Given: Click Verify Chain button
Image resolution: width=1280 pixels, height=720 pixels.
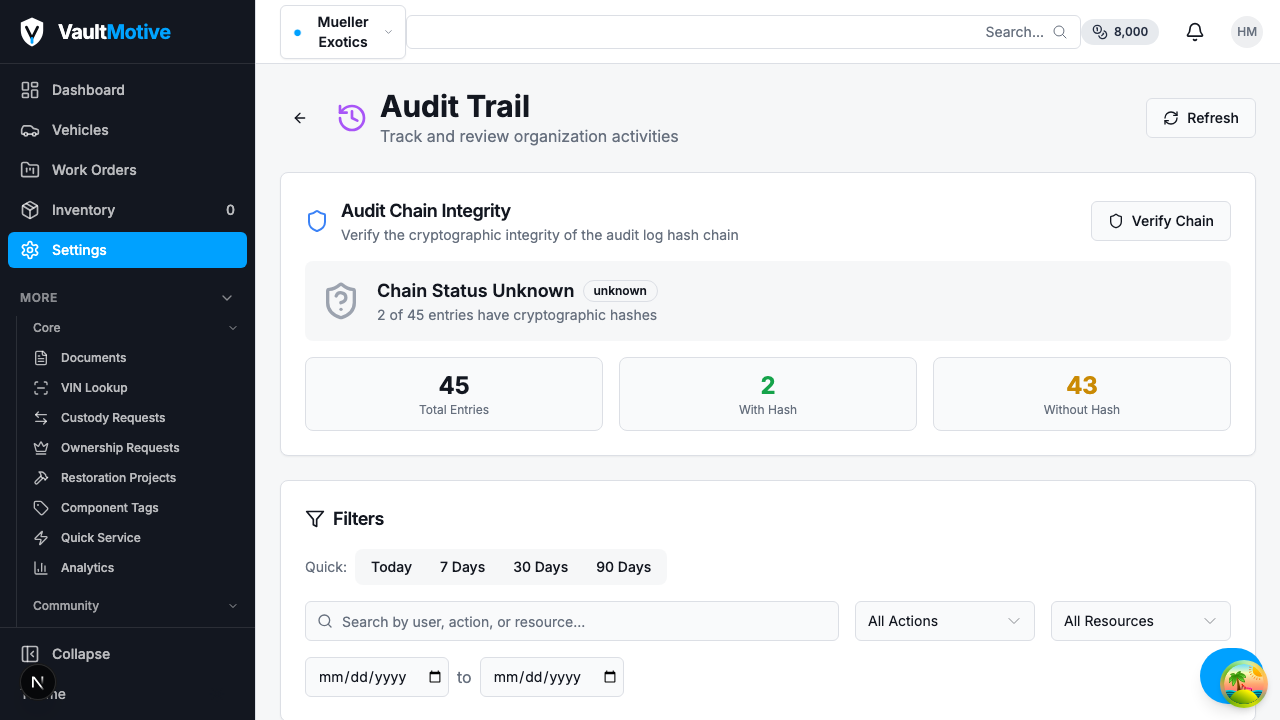Looking at the screenshot, I should pos(1161,221).
